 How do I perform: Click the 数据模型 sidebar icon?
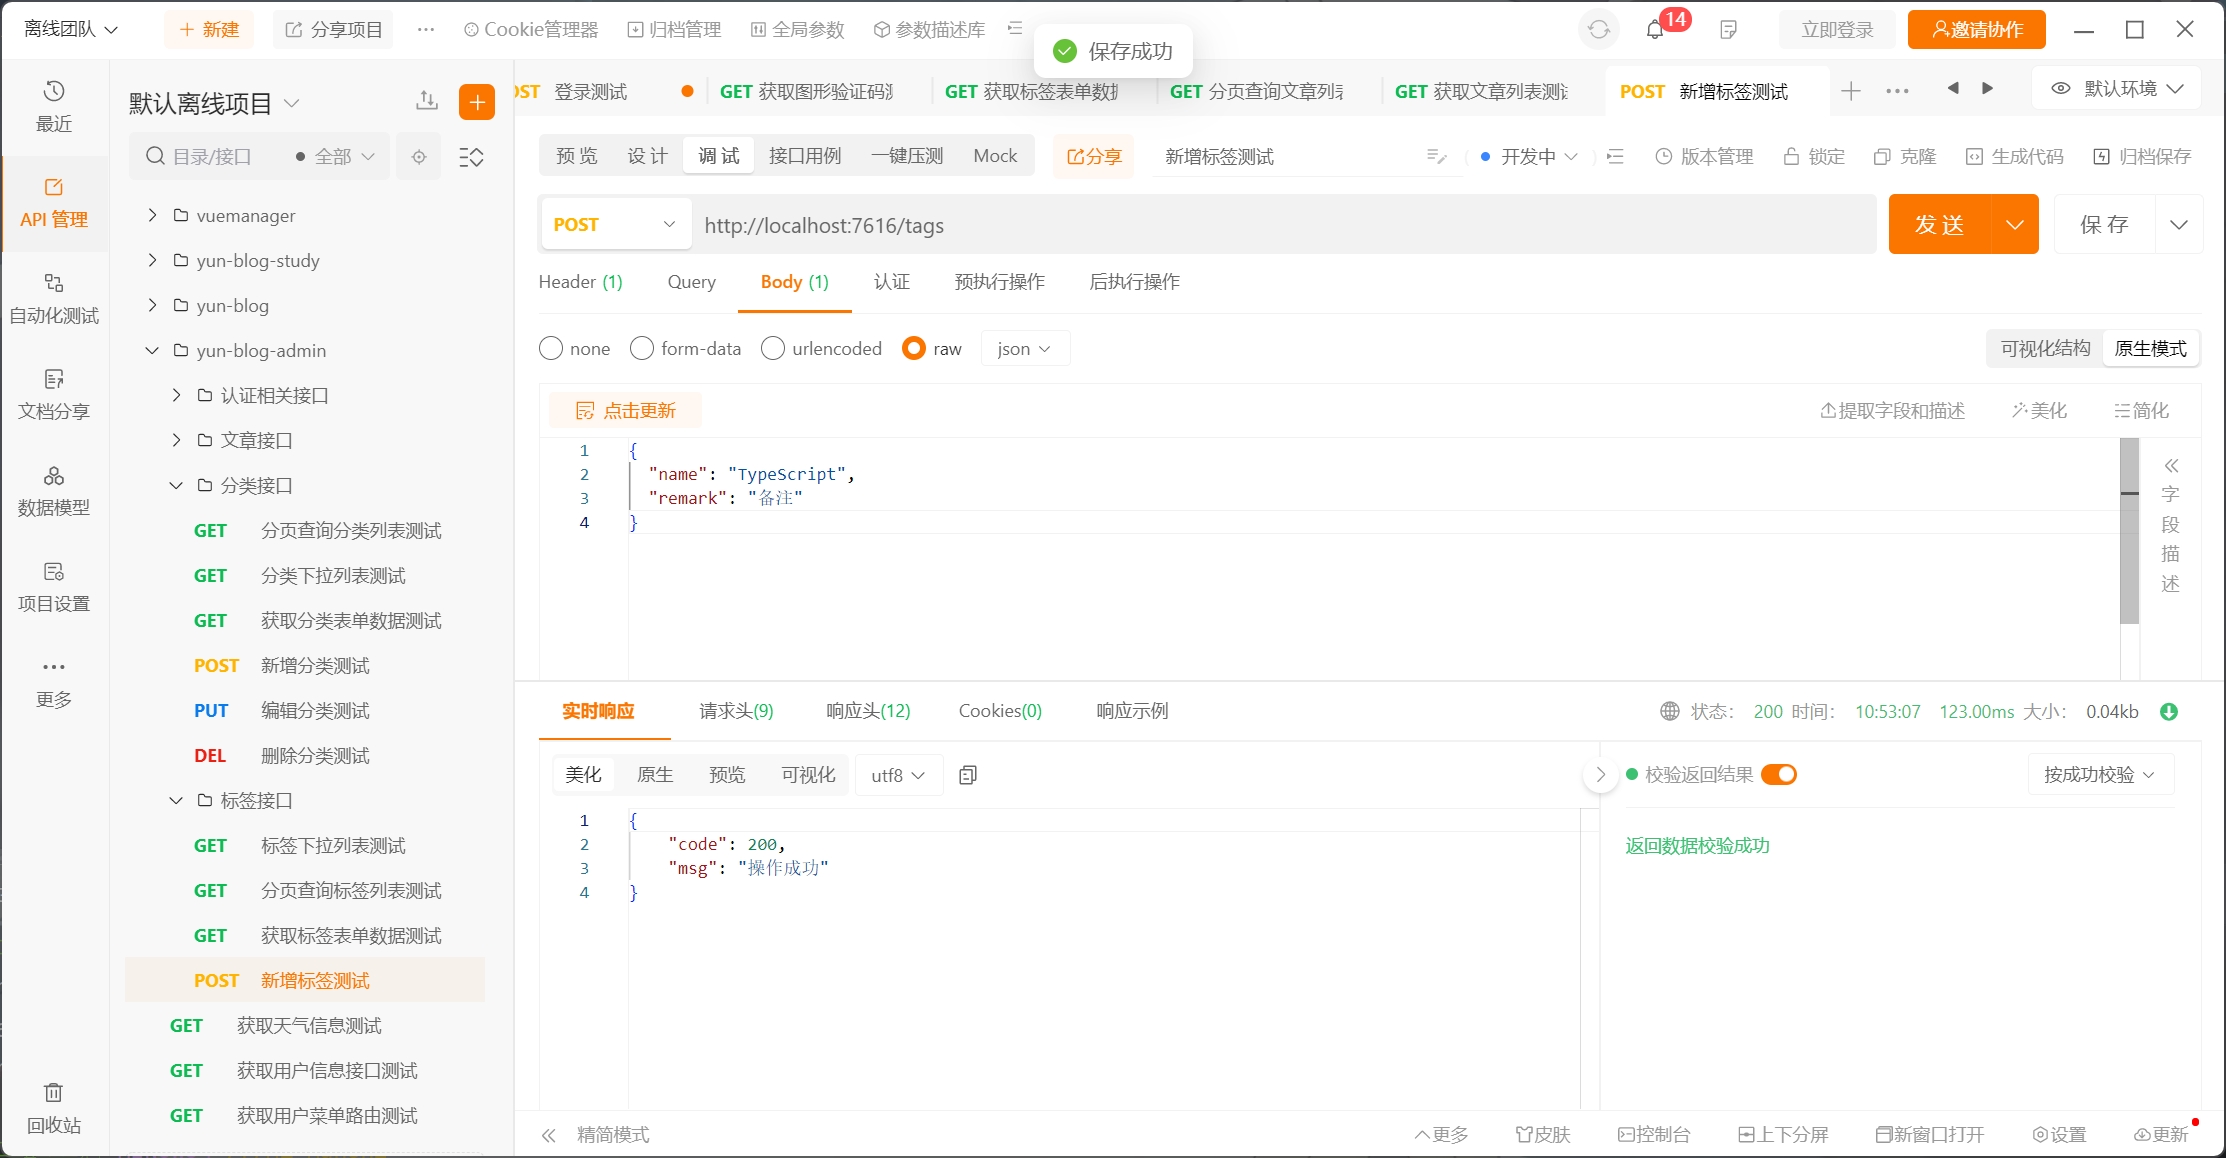(54, 490)
